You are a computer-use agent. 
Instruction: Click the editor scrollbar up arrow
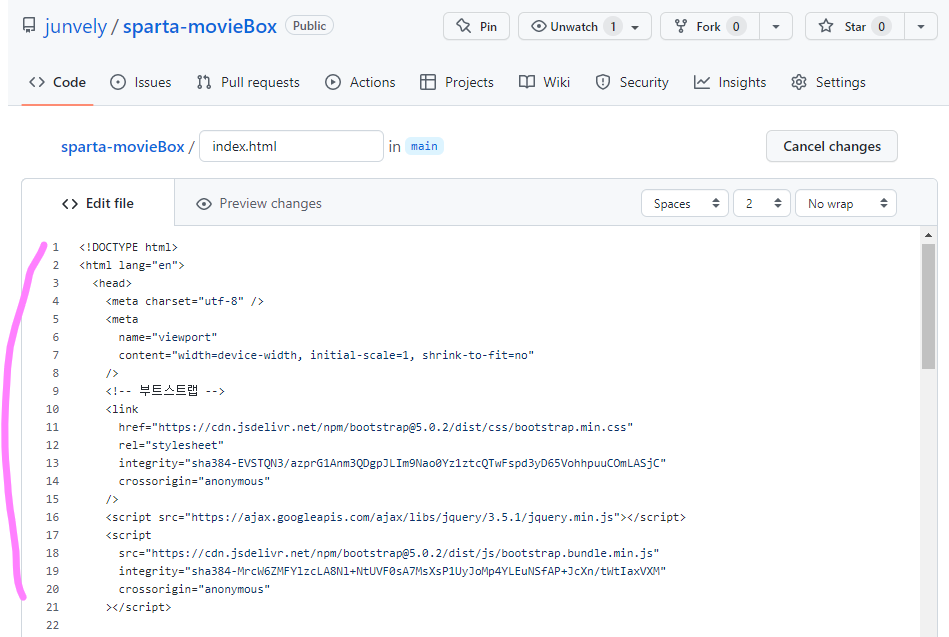coord(928,235)
